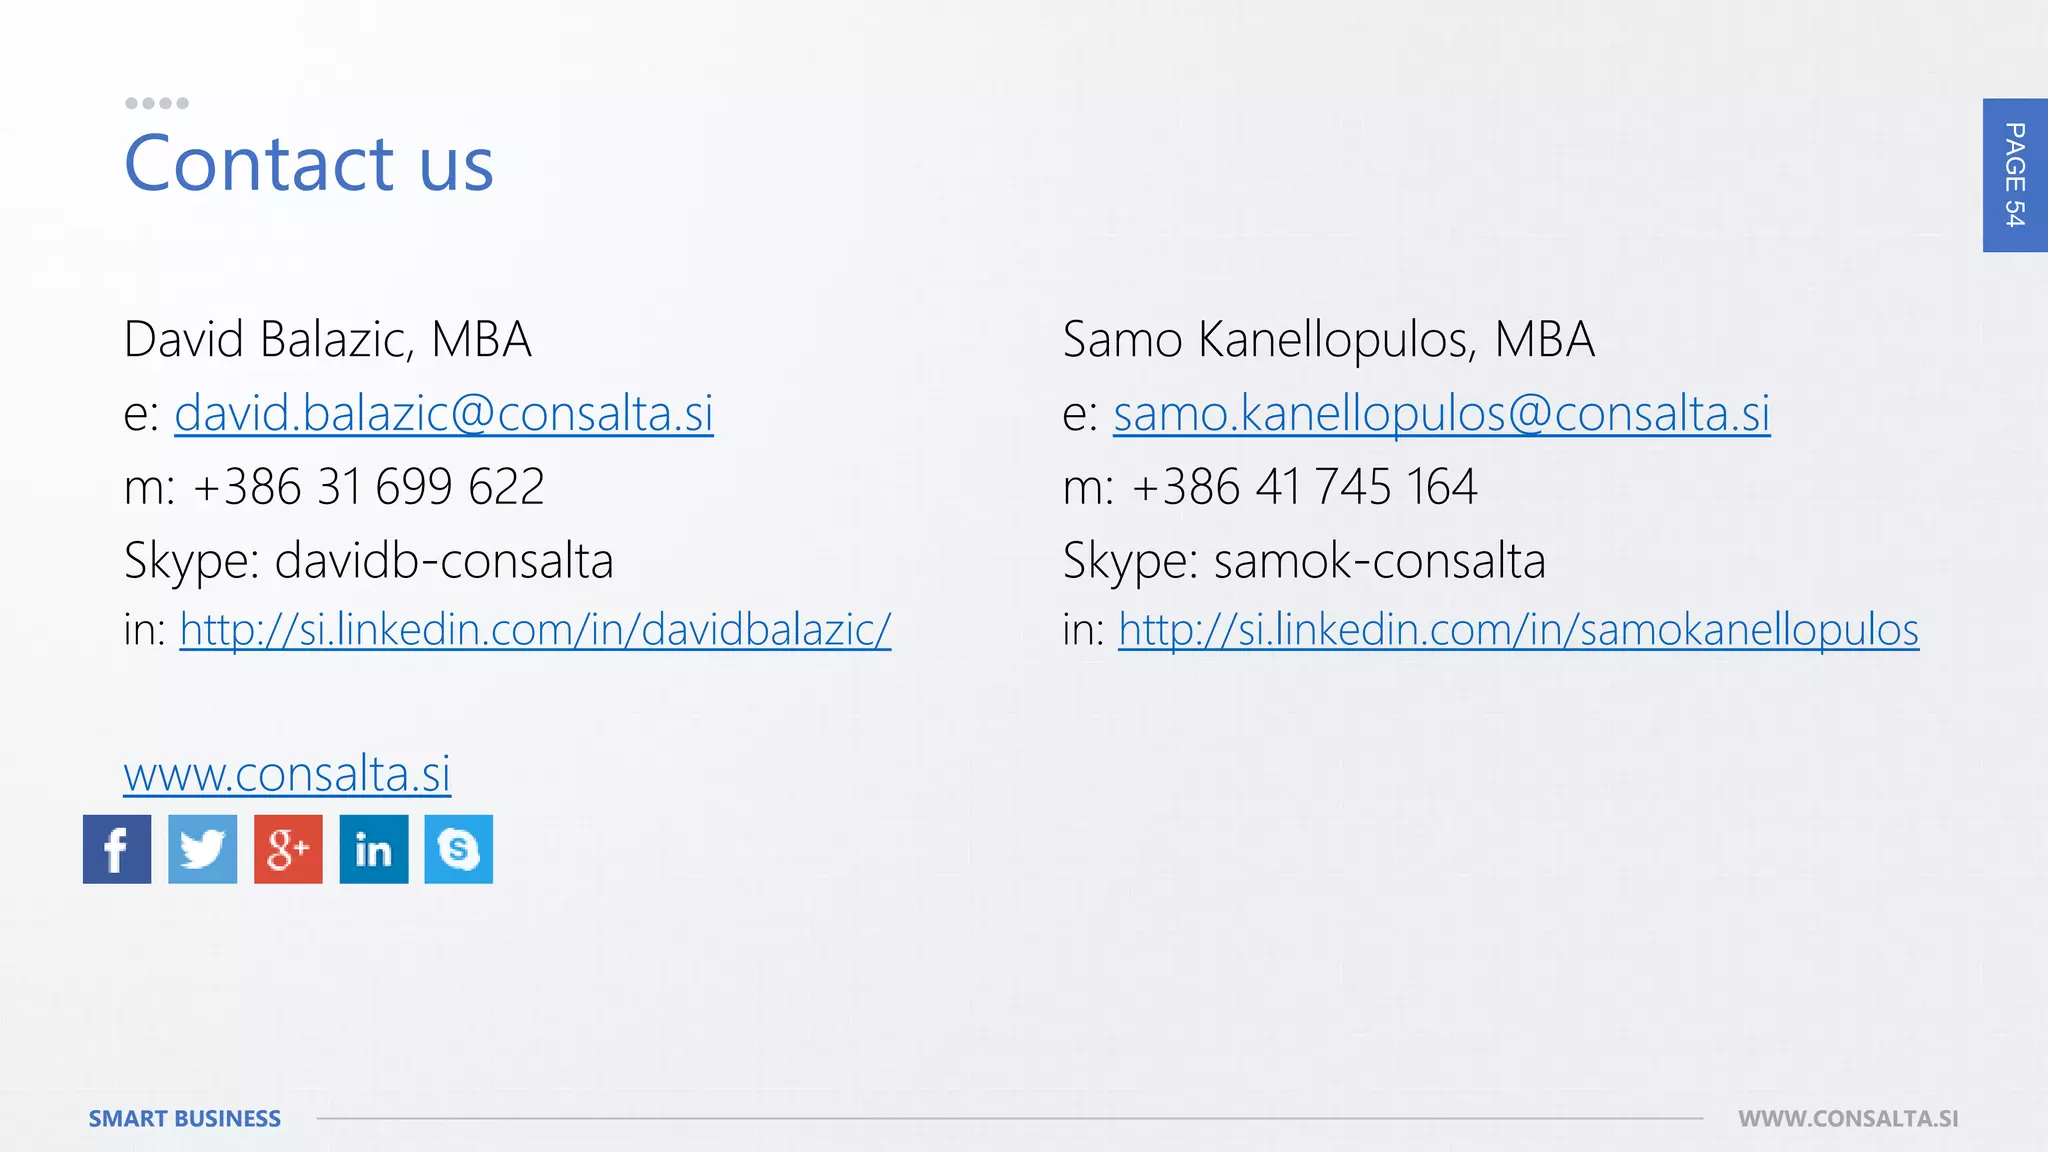2048x1152 pixels.
Task: Click phone number +386 41 745 164
Action: point(1304,487)
